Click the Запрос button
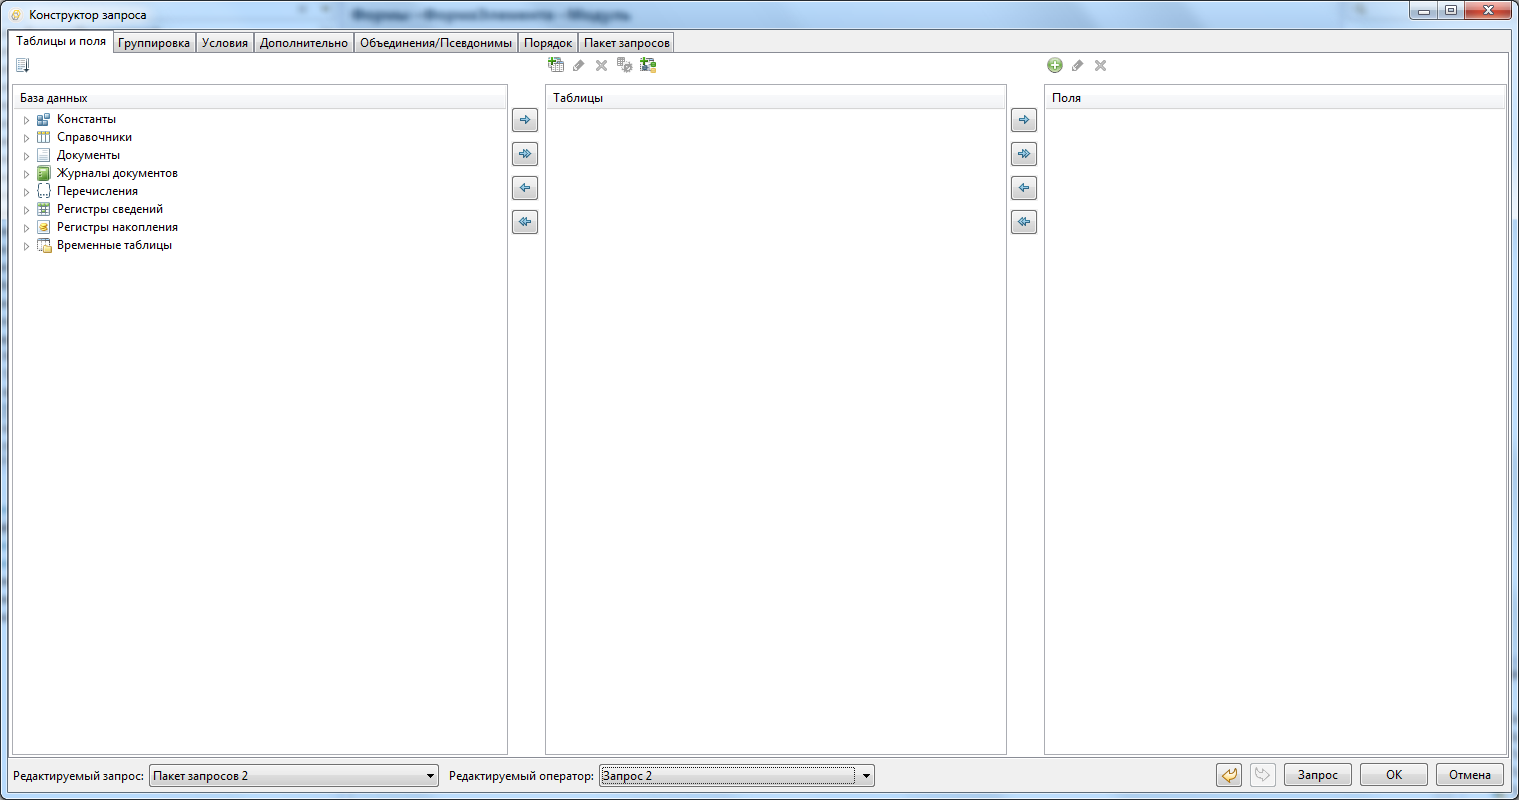The image size is (1519, 800). click(1318, 775)
